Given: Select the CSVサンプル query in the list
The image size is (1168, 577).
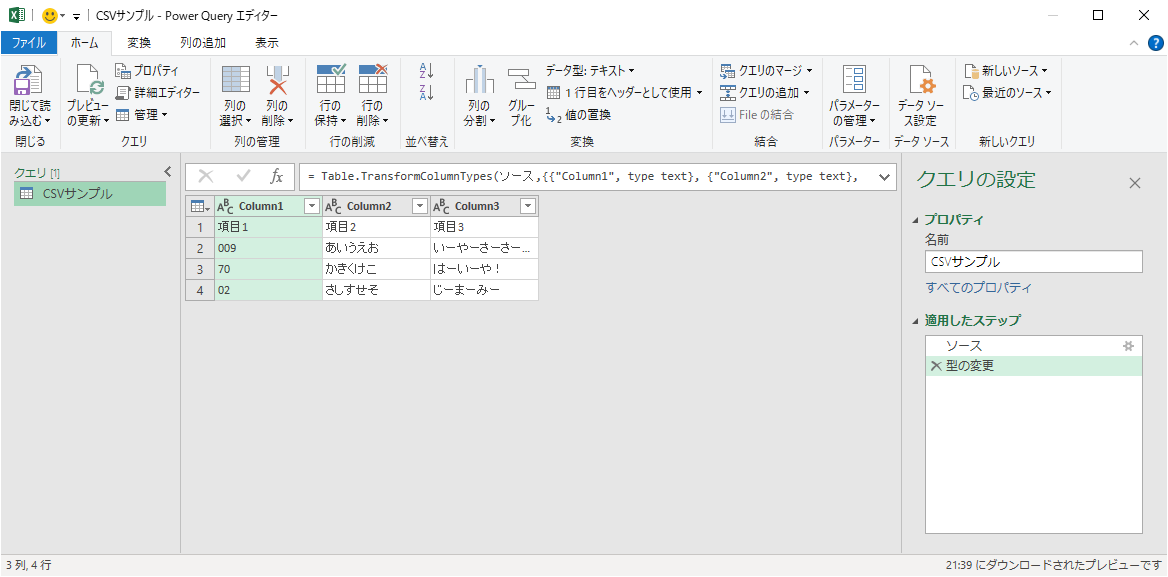Looking at the screenshot, I should 89,194.
